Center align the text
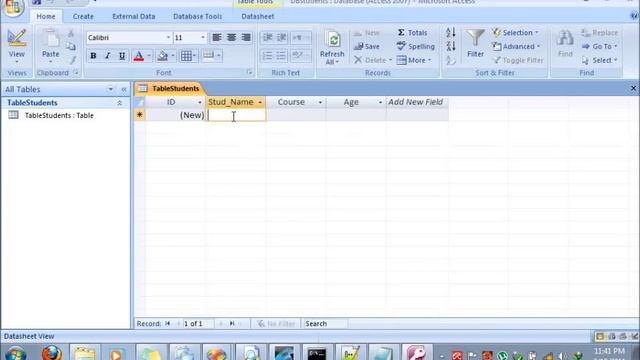 (x=231, y=38)
